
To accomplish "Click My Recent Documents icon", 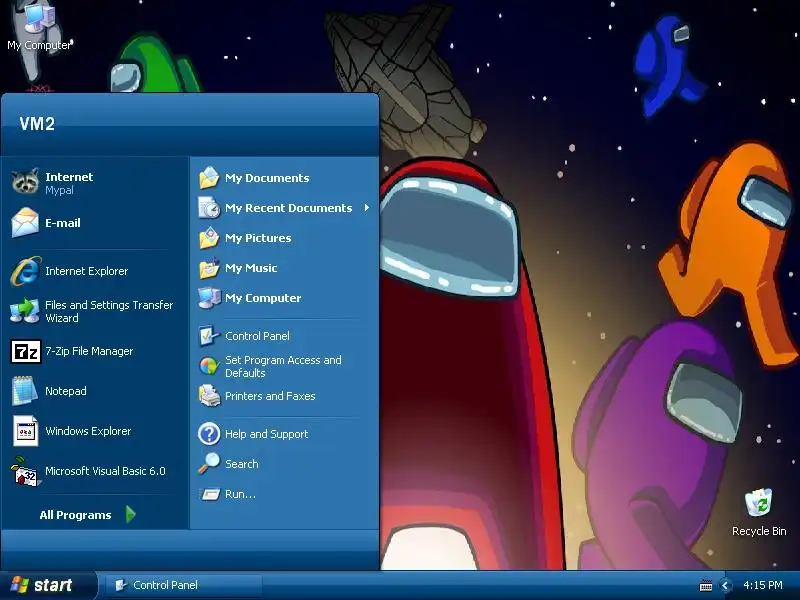I will 209,208.
